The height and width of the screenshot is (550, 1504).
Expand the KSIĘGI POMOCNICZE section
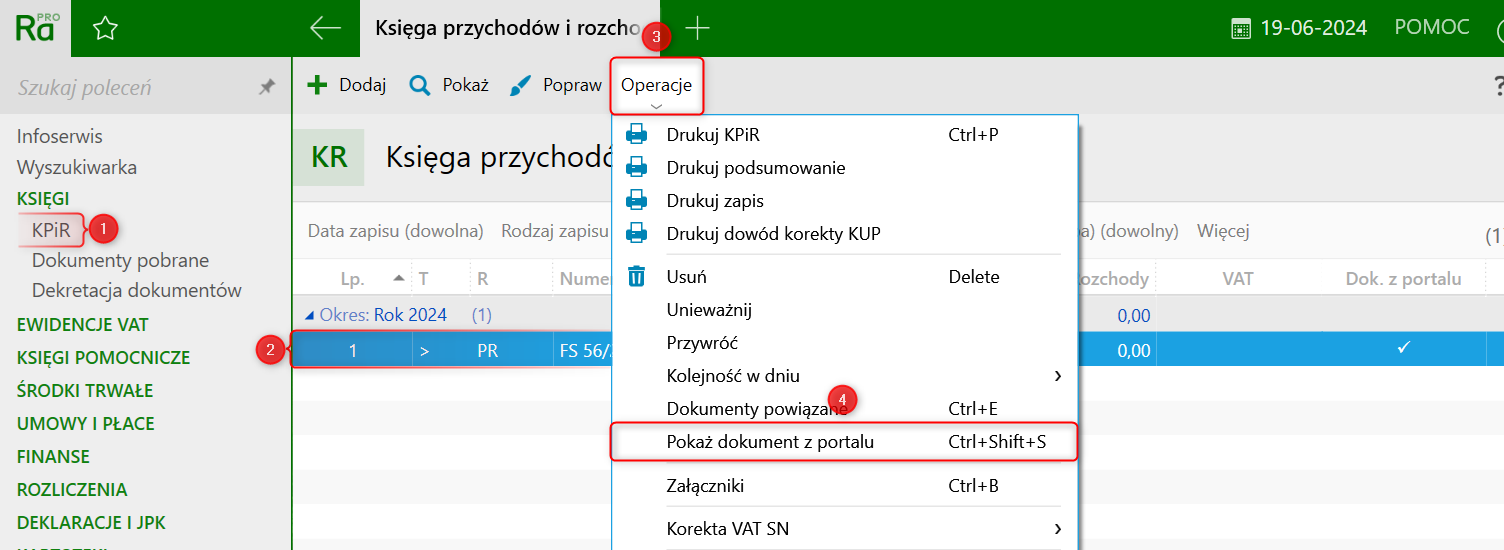[x=103, y=358]
